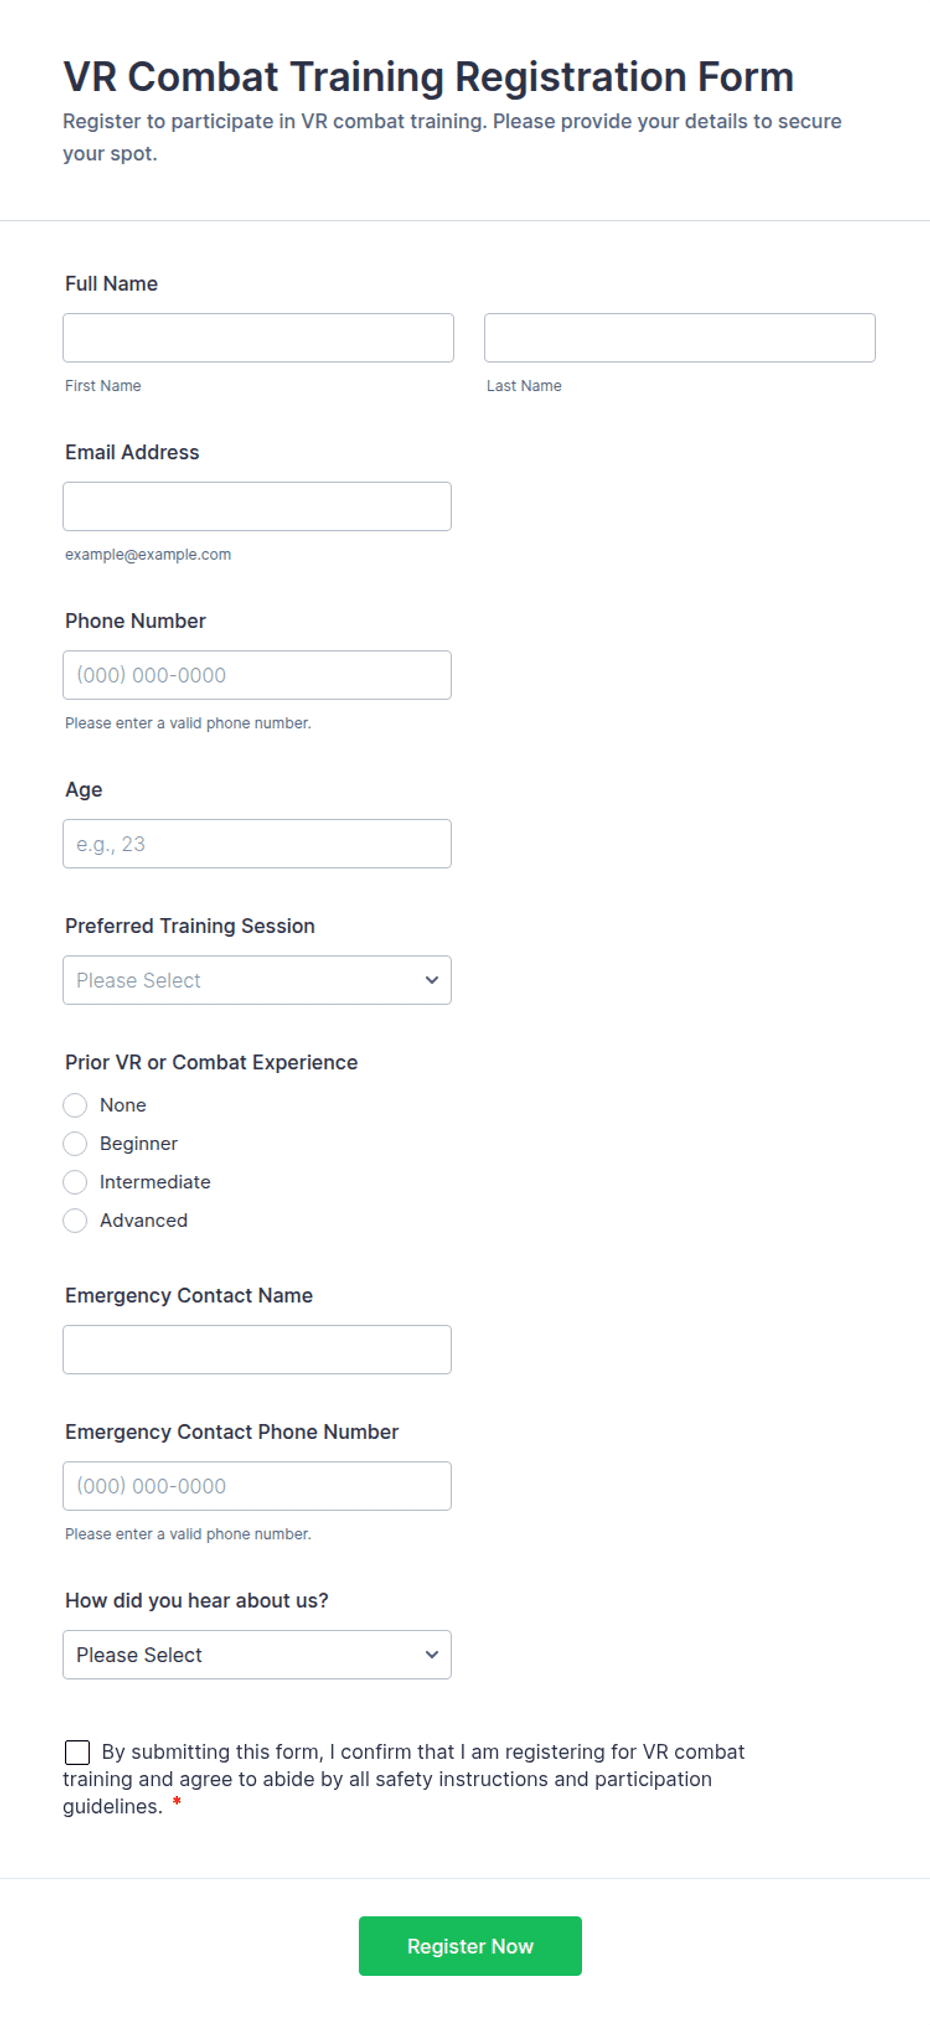Click the Age input box

257,844
